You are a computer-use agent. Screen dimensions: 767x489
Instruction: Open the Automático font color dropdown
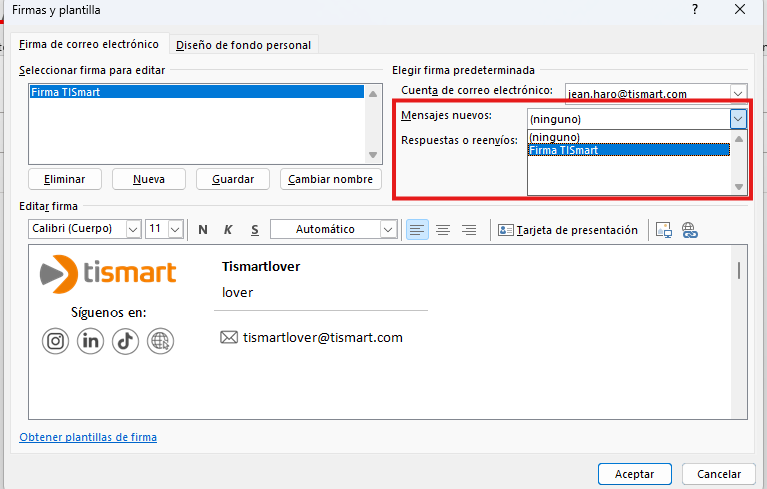(x=388, y=229)
